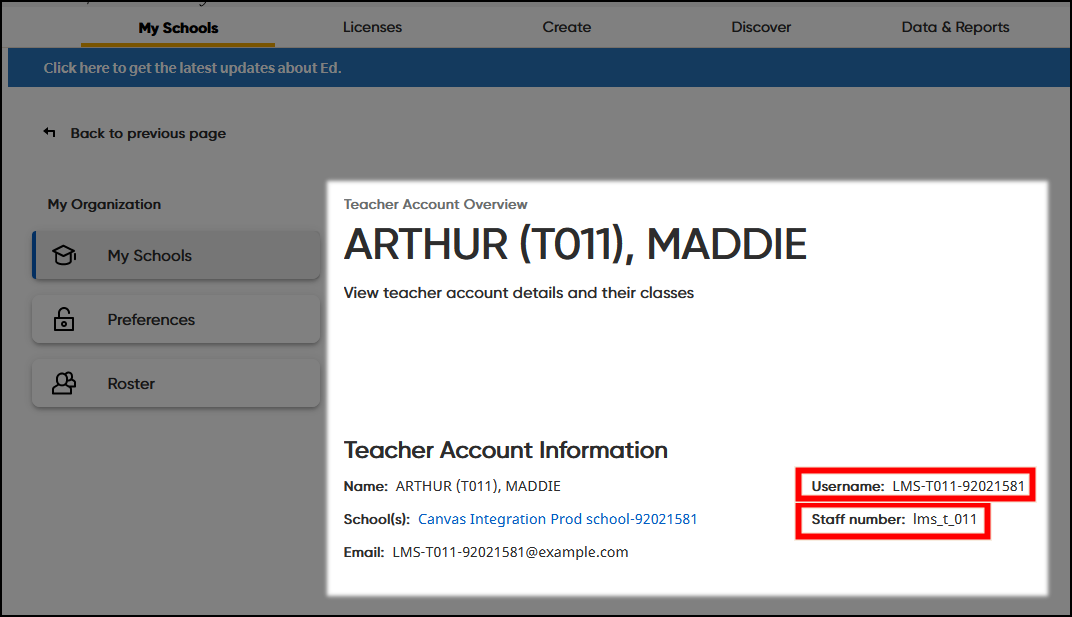The image size is (1072, 617).
Task: Open the Data & Reports tab
Action: 955,27
